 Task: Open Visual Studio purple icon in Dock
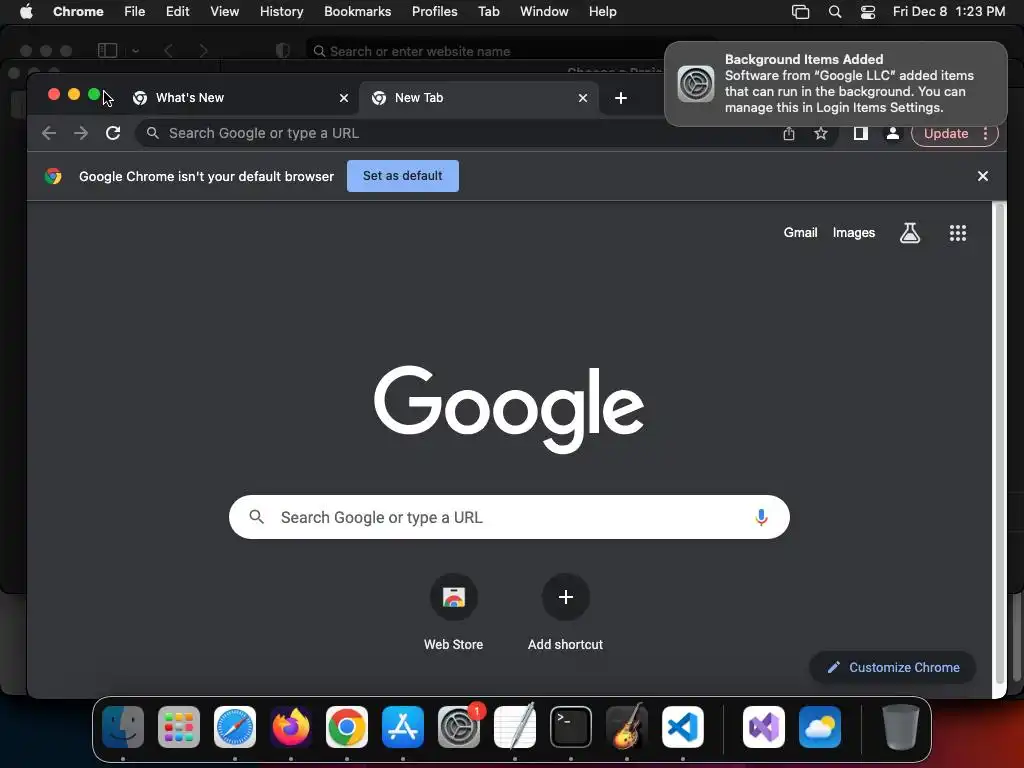pos(763,727)
